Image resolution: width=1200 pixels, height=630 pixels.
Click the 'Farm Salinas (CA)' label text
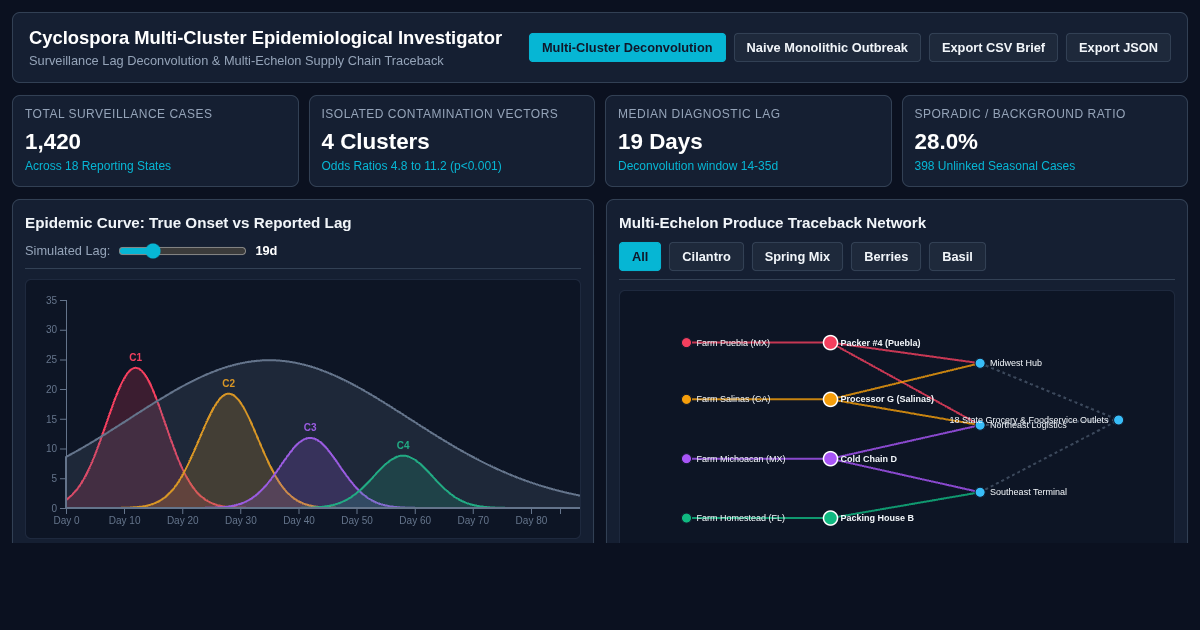[733, 399]
